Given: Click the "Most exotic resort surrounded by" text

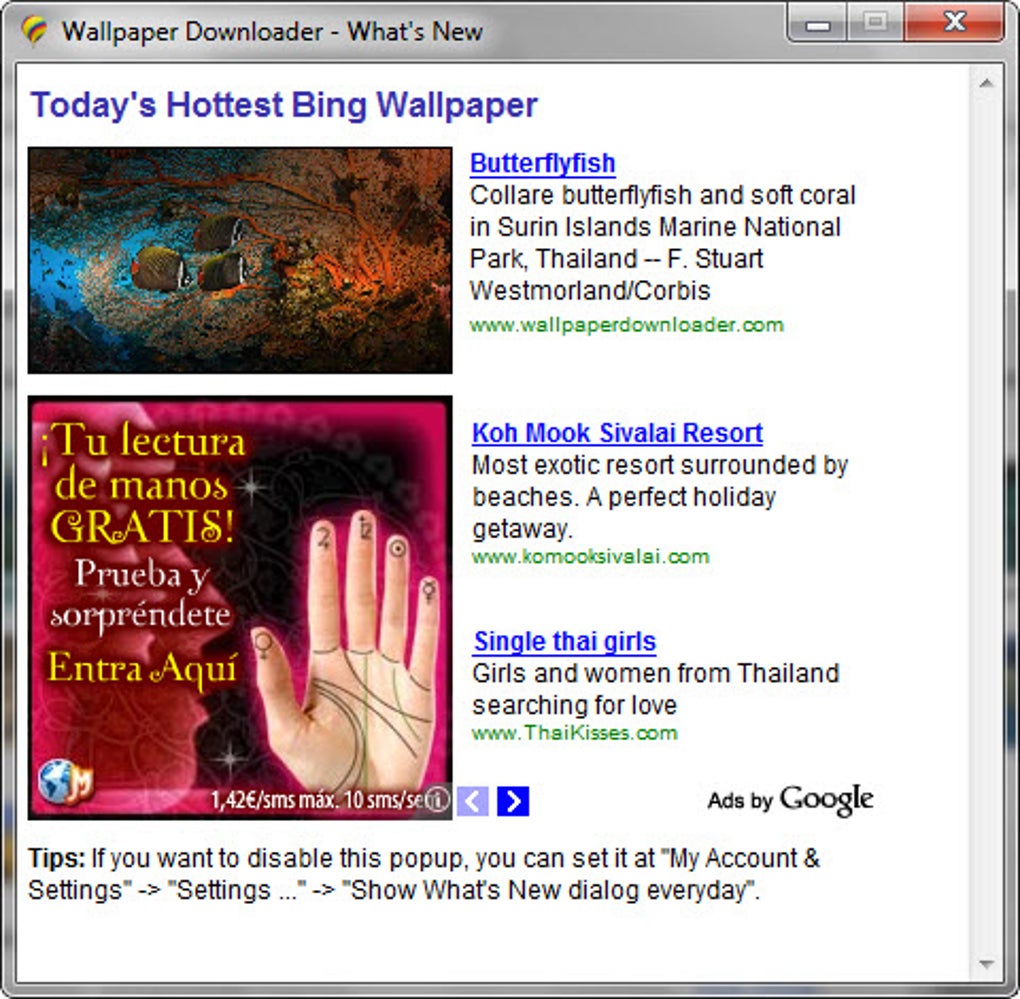Looking at the screenshot, I should tap(660, 466).
